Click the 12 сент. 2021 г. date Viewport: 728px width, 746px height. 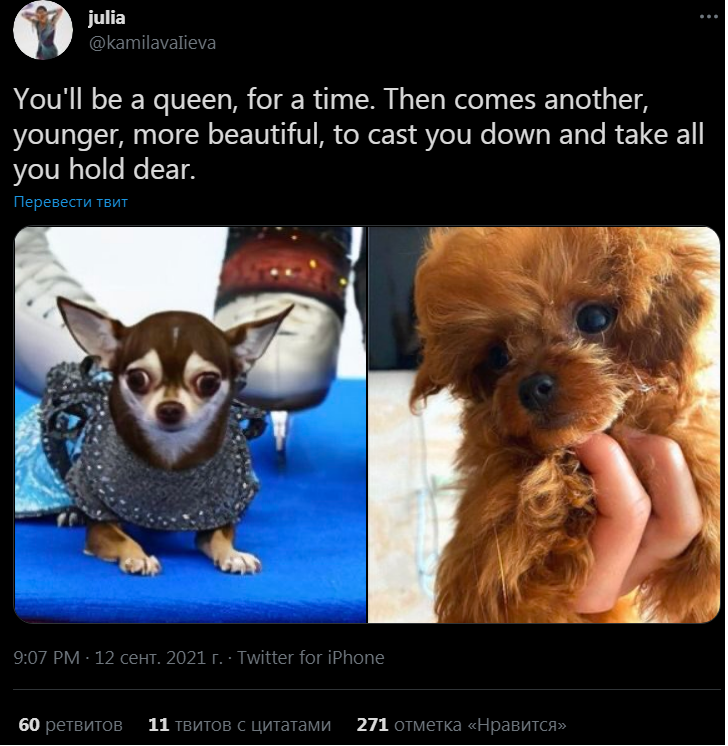[x=159, y=658]
